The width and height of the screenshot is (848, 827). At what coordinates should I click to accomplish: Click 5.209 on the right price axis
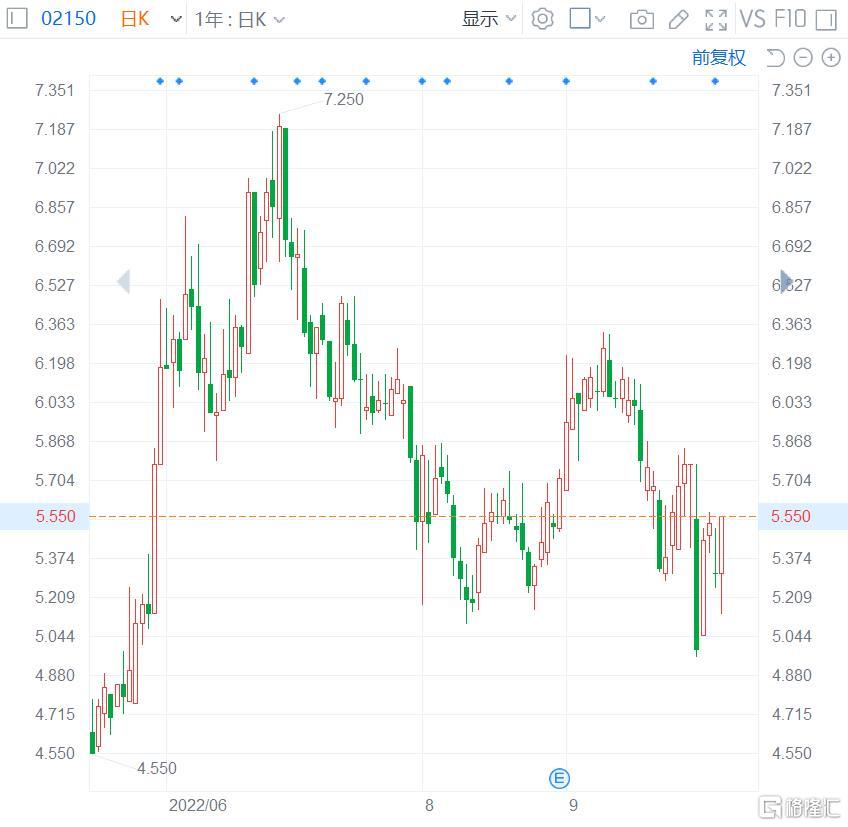792,597
